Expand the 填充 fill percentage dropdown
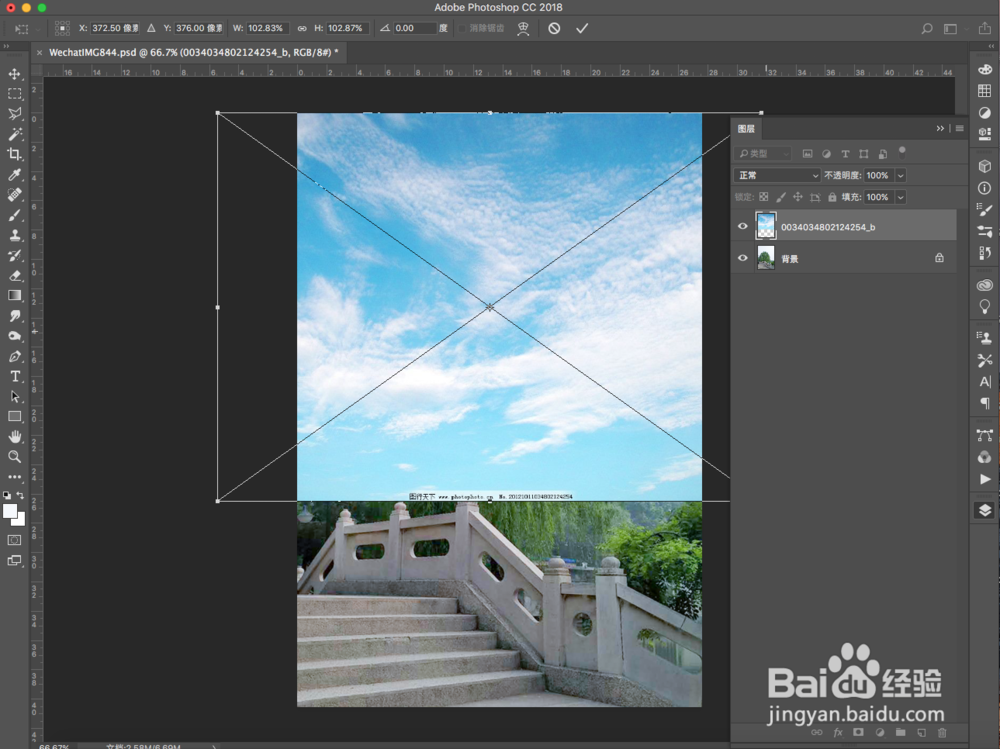1000x749 pixels. pos(899,197)
